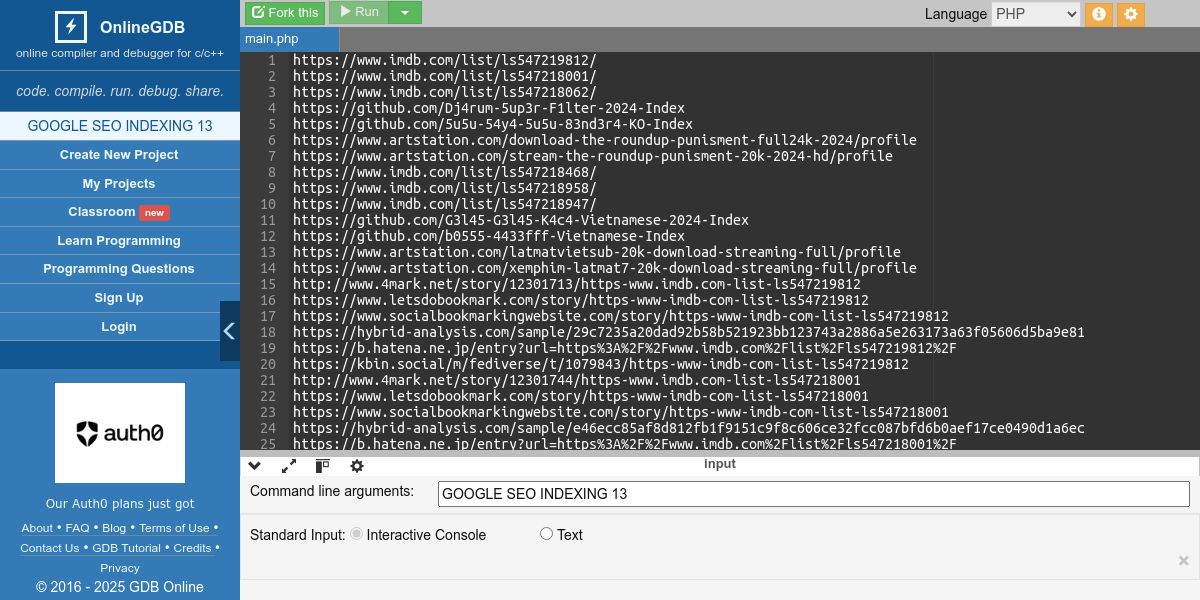Image resolution: width=1200 pixels, height=600 pixels.
Task: Open the input panel gear settings
Action: tap(357, 466)
